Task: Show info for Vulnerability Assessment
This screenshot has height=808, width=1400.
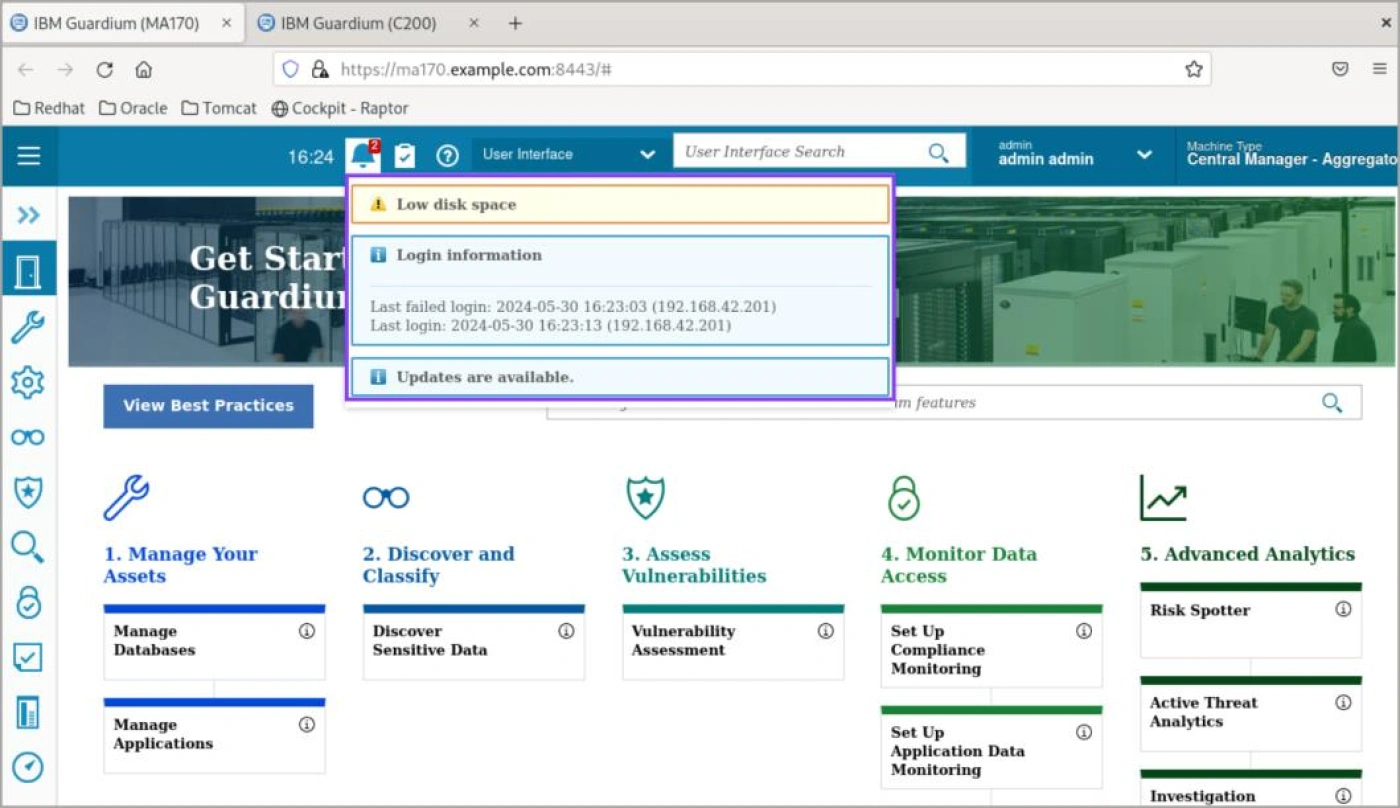Action: [825, 631]
